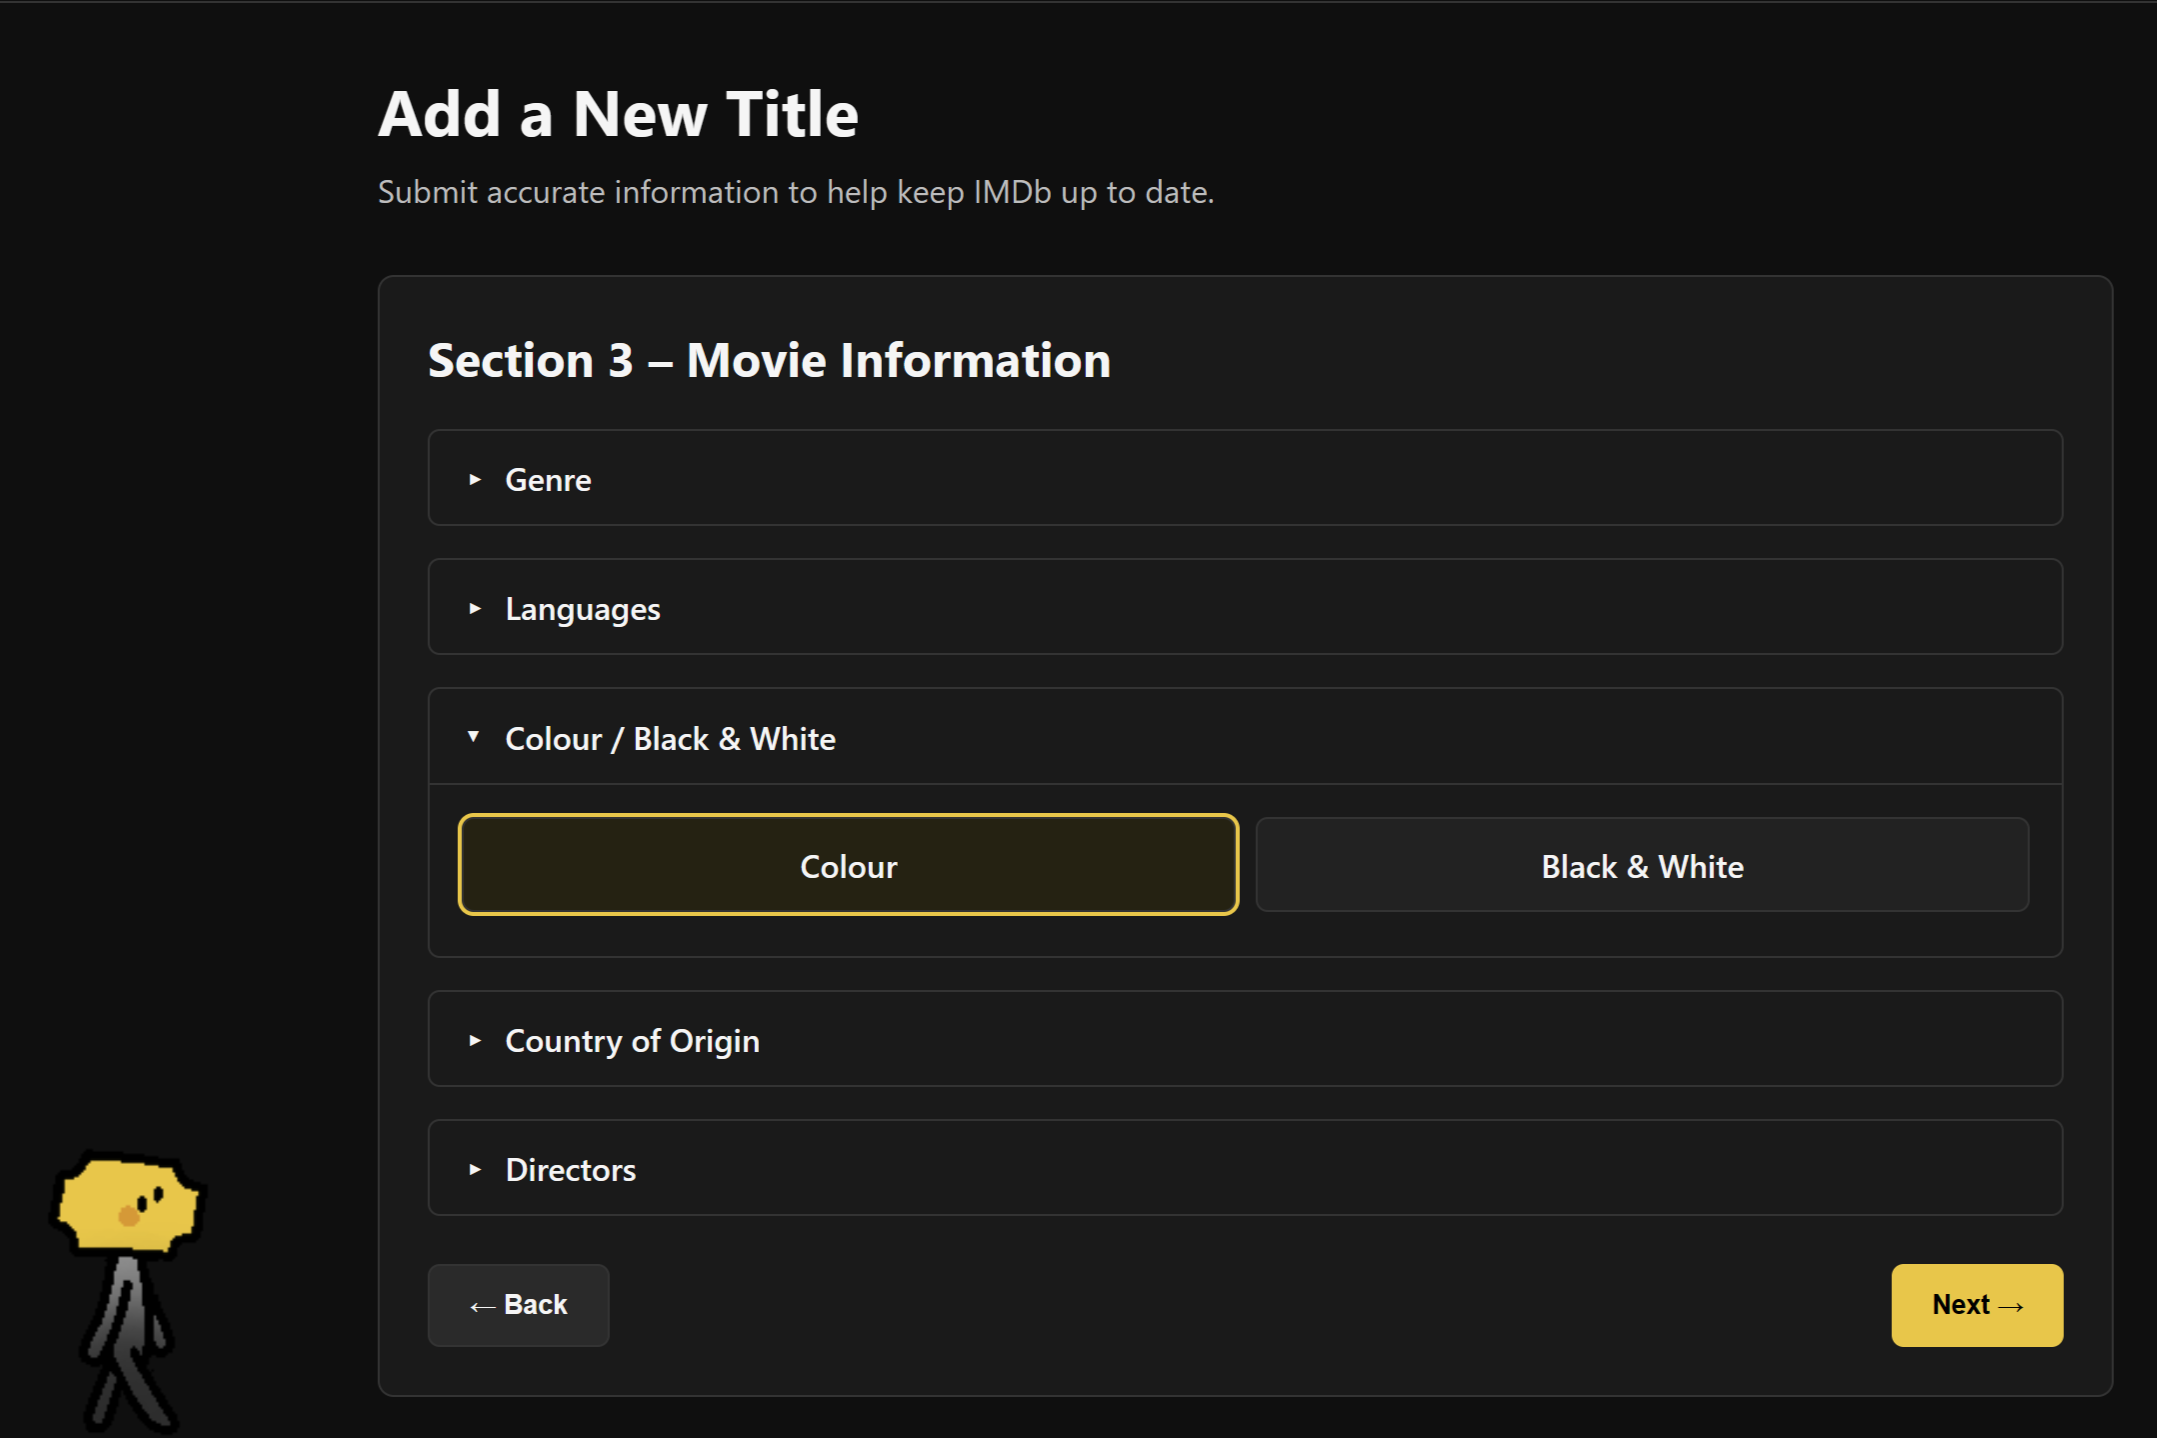2157x1438 pixels.
Task: Expand the Directors section
Action: pyautogui.click(x=571, y=1170)
